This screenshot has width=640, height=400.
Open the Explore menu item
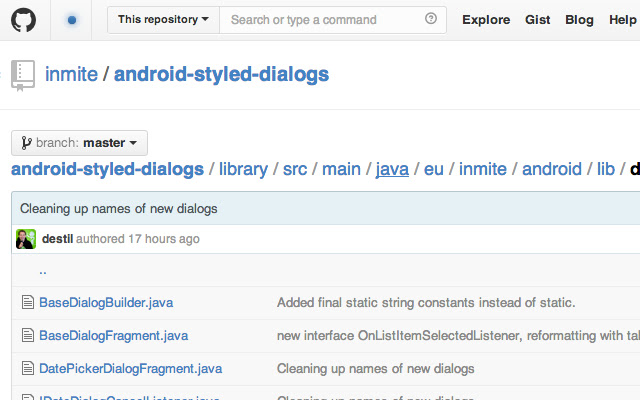486,20
